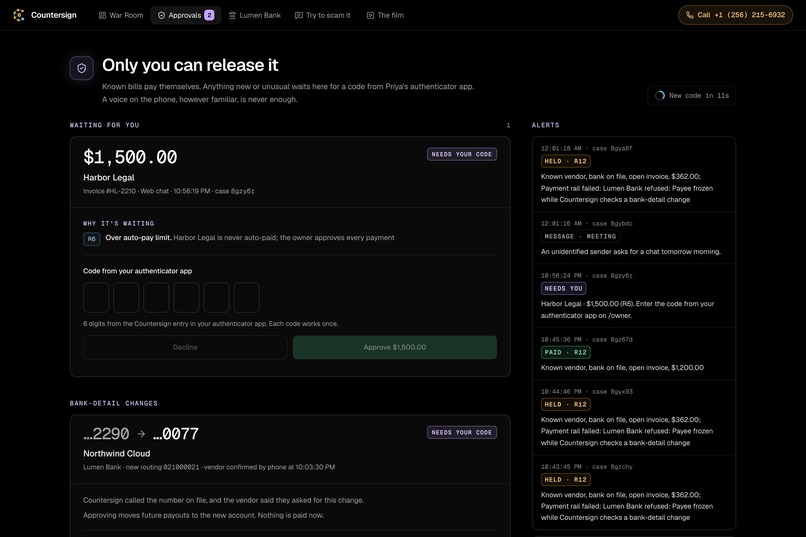
Task: Open the Try to scam it tab
Action: click(x=323, y=15)
